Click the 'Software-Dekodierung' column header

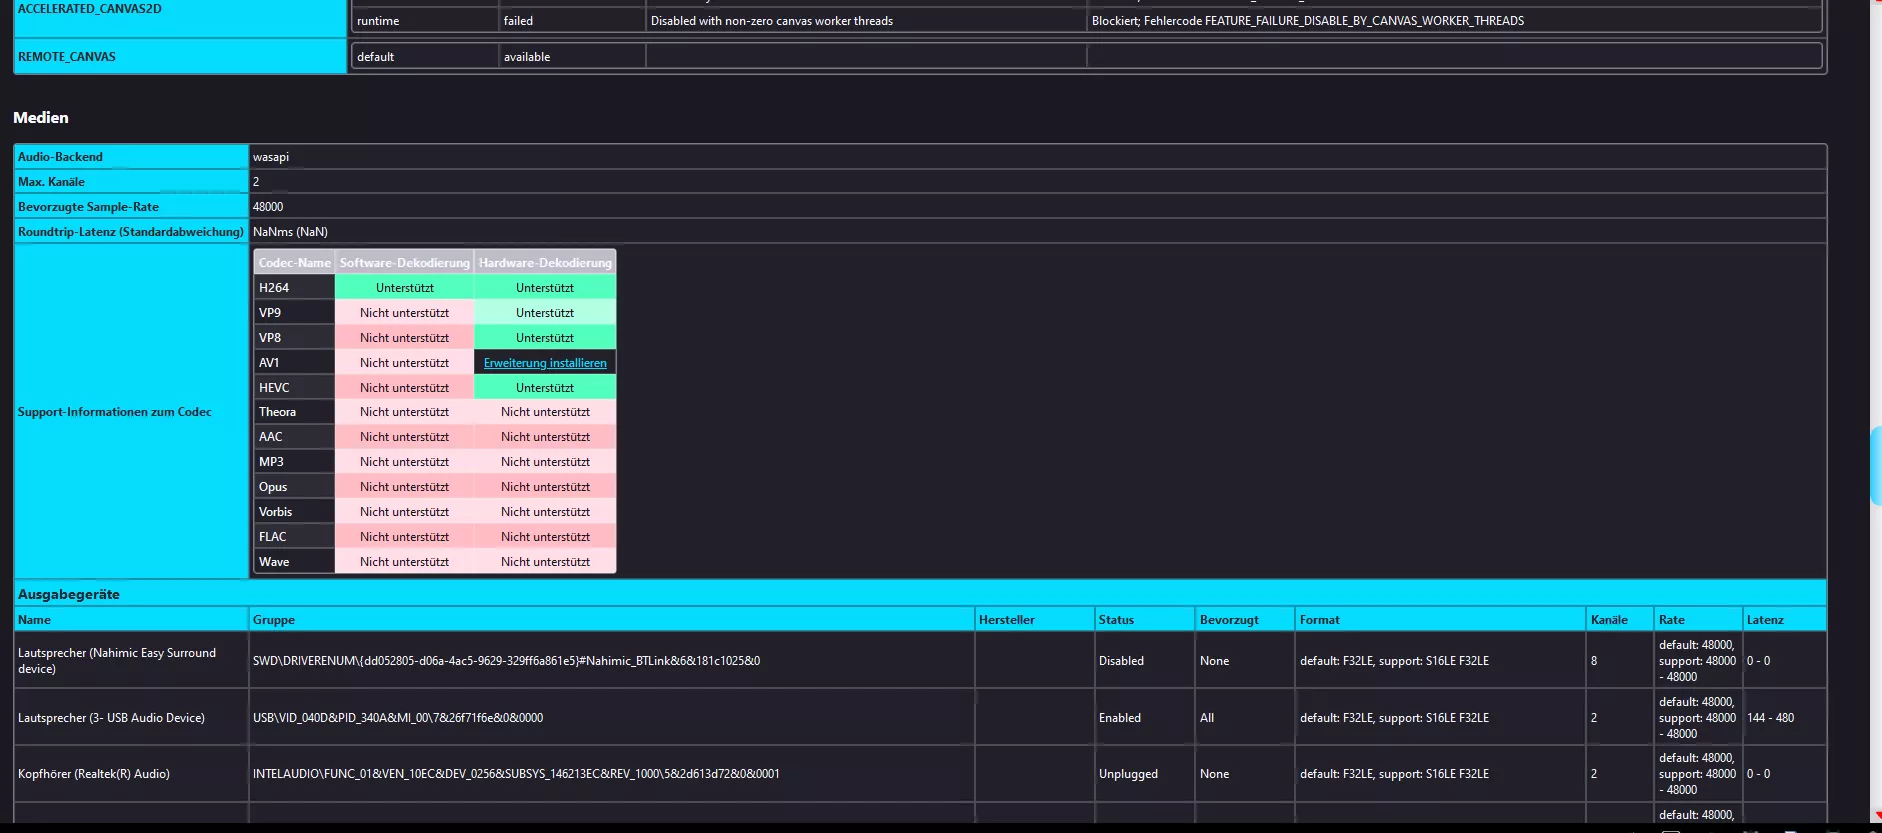click(x=404, y=263)
